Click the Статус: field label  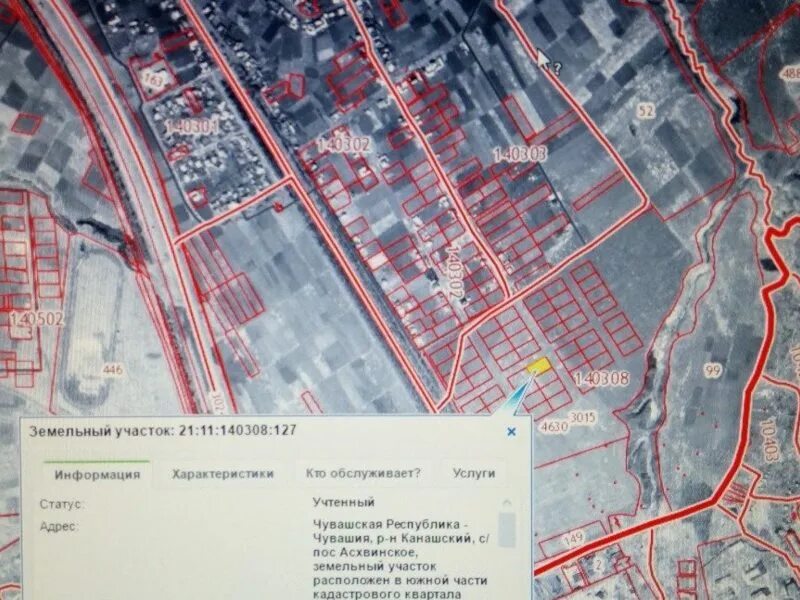tap(62, 504)
